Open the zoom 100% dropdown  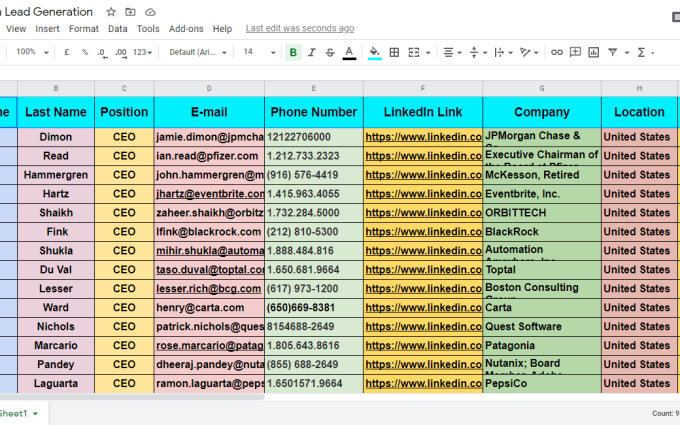click(x=32, y=52)
